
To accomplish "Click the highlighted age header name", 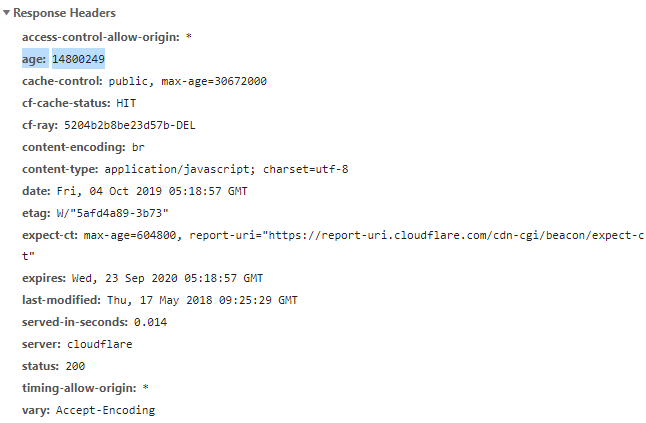I will (x=34, y=59).
